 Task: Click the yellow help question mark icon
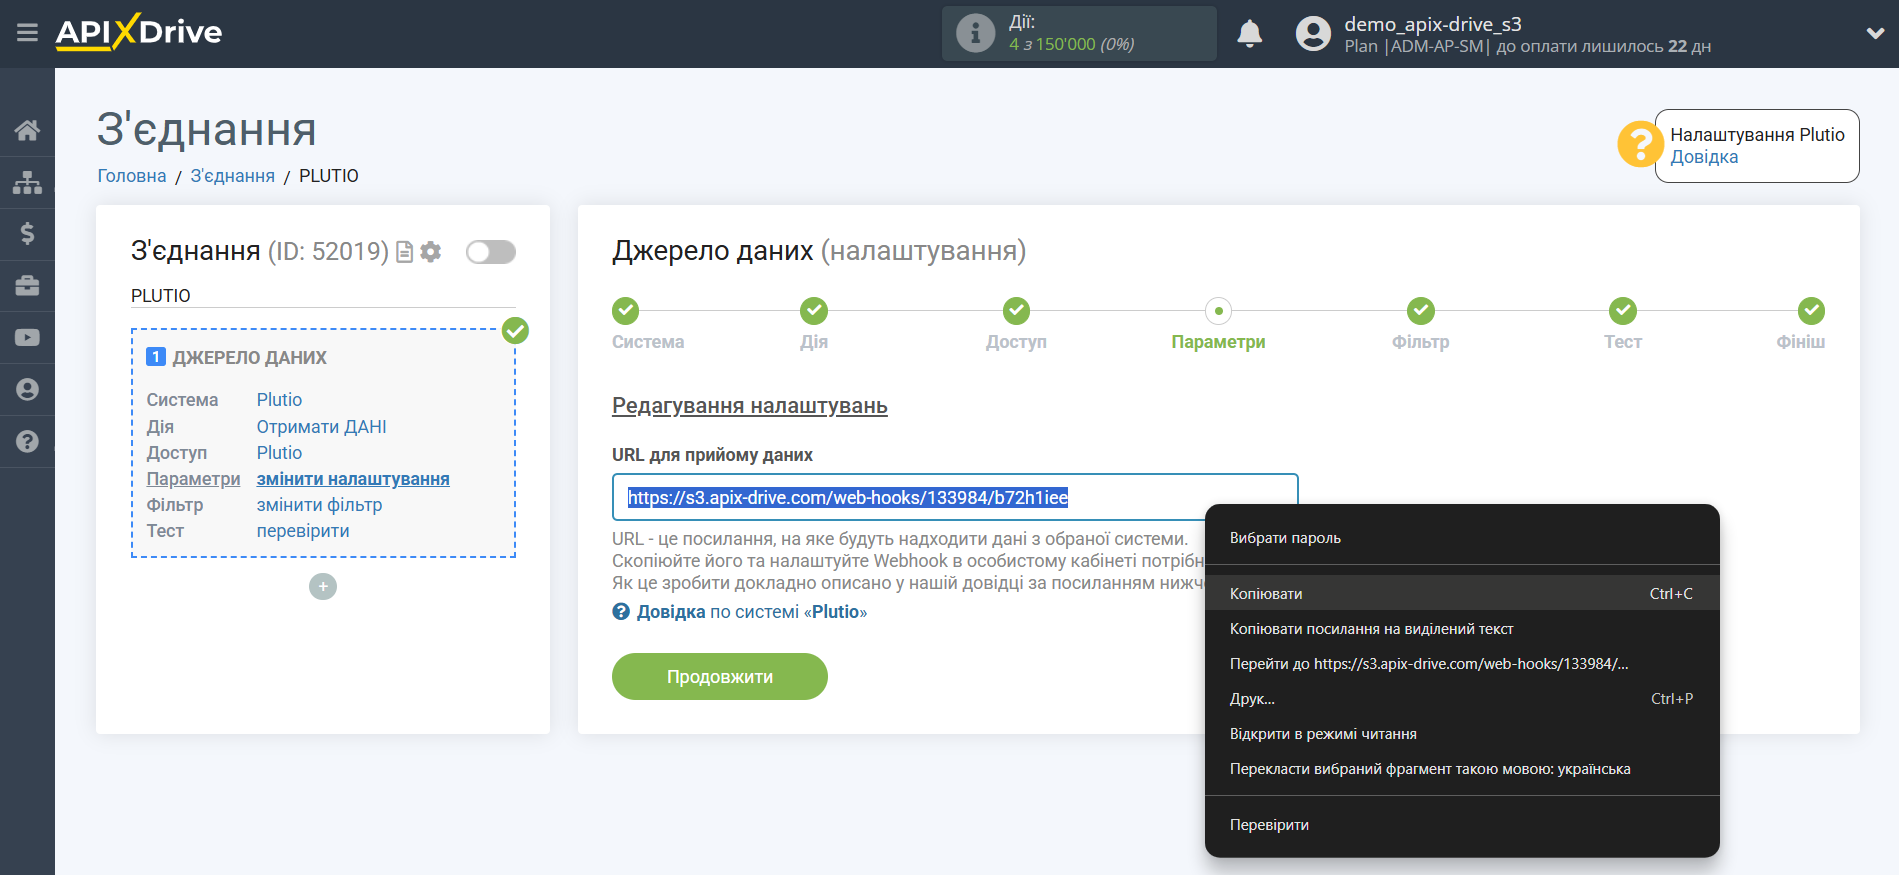point(1640,145)
